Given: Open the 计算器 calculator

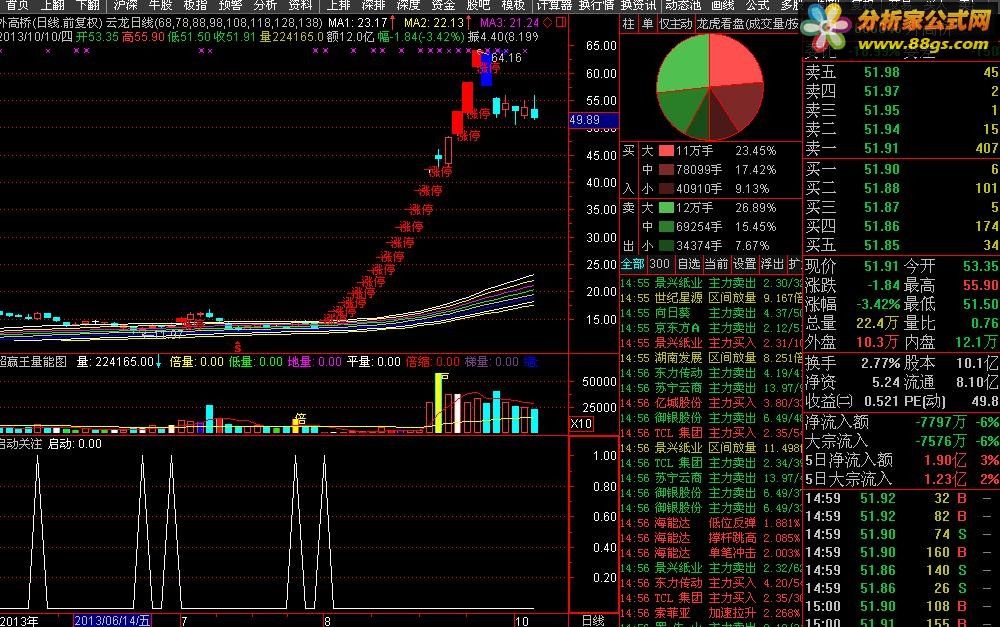Looking at the screenshot, I should 554,5.
